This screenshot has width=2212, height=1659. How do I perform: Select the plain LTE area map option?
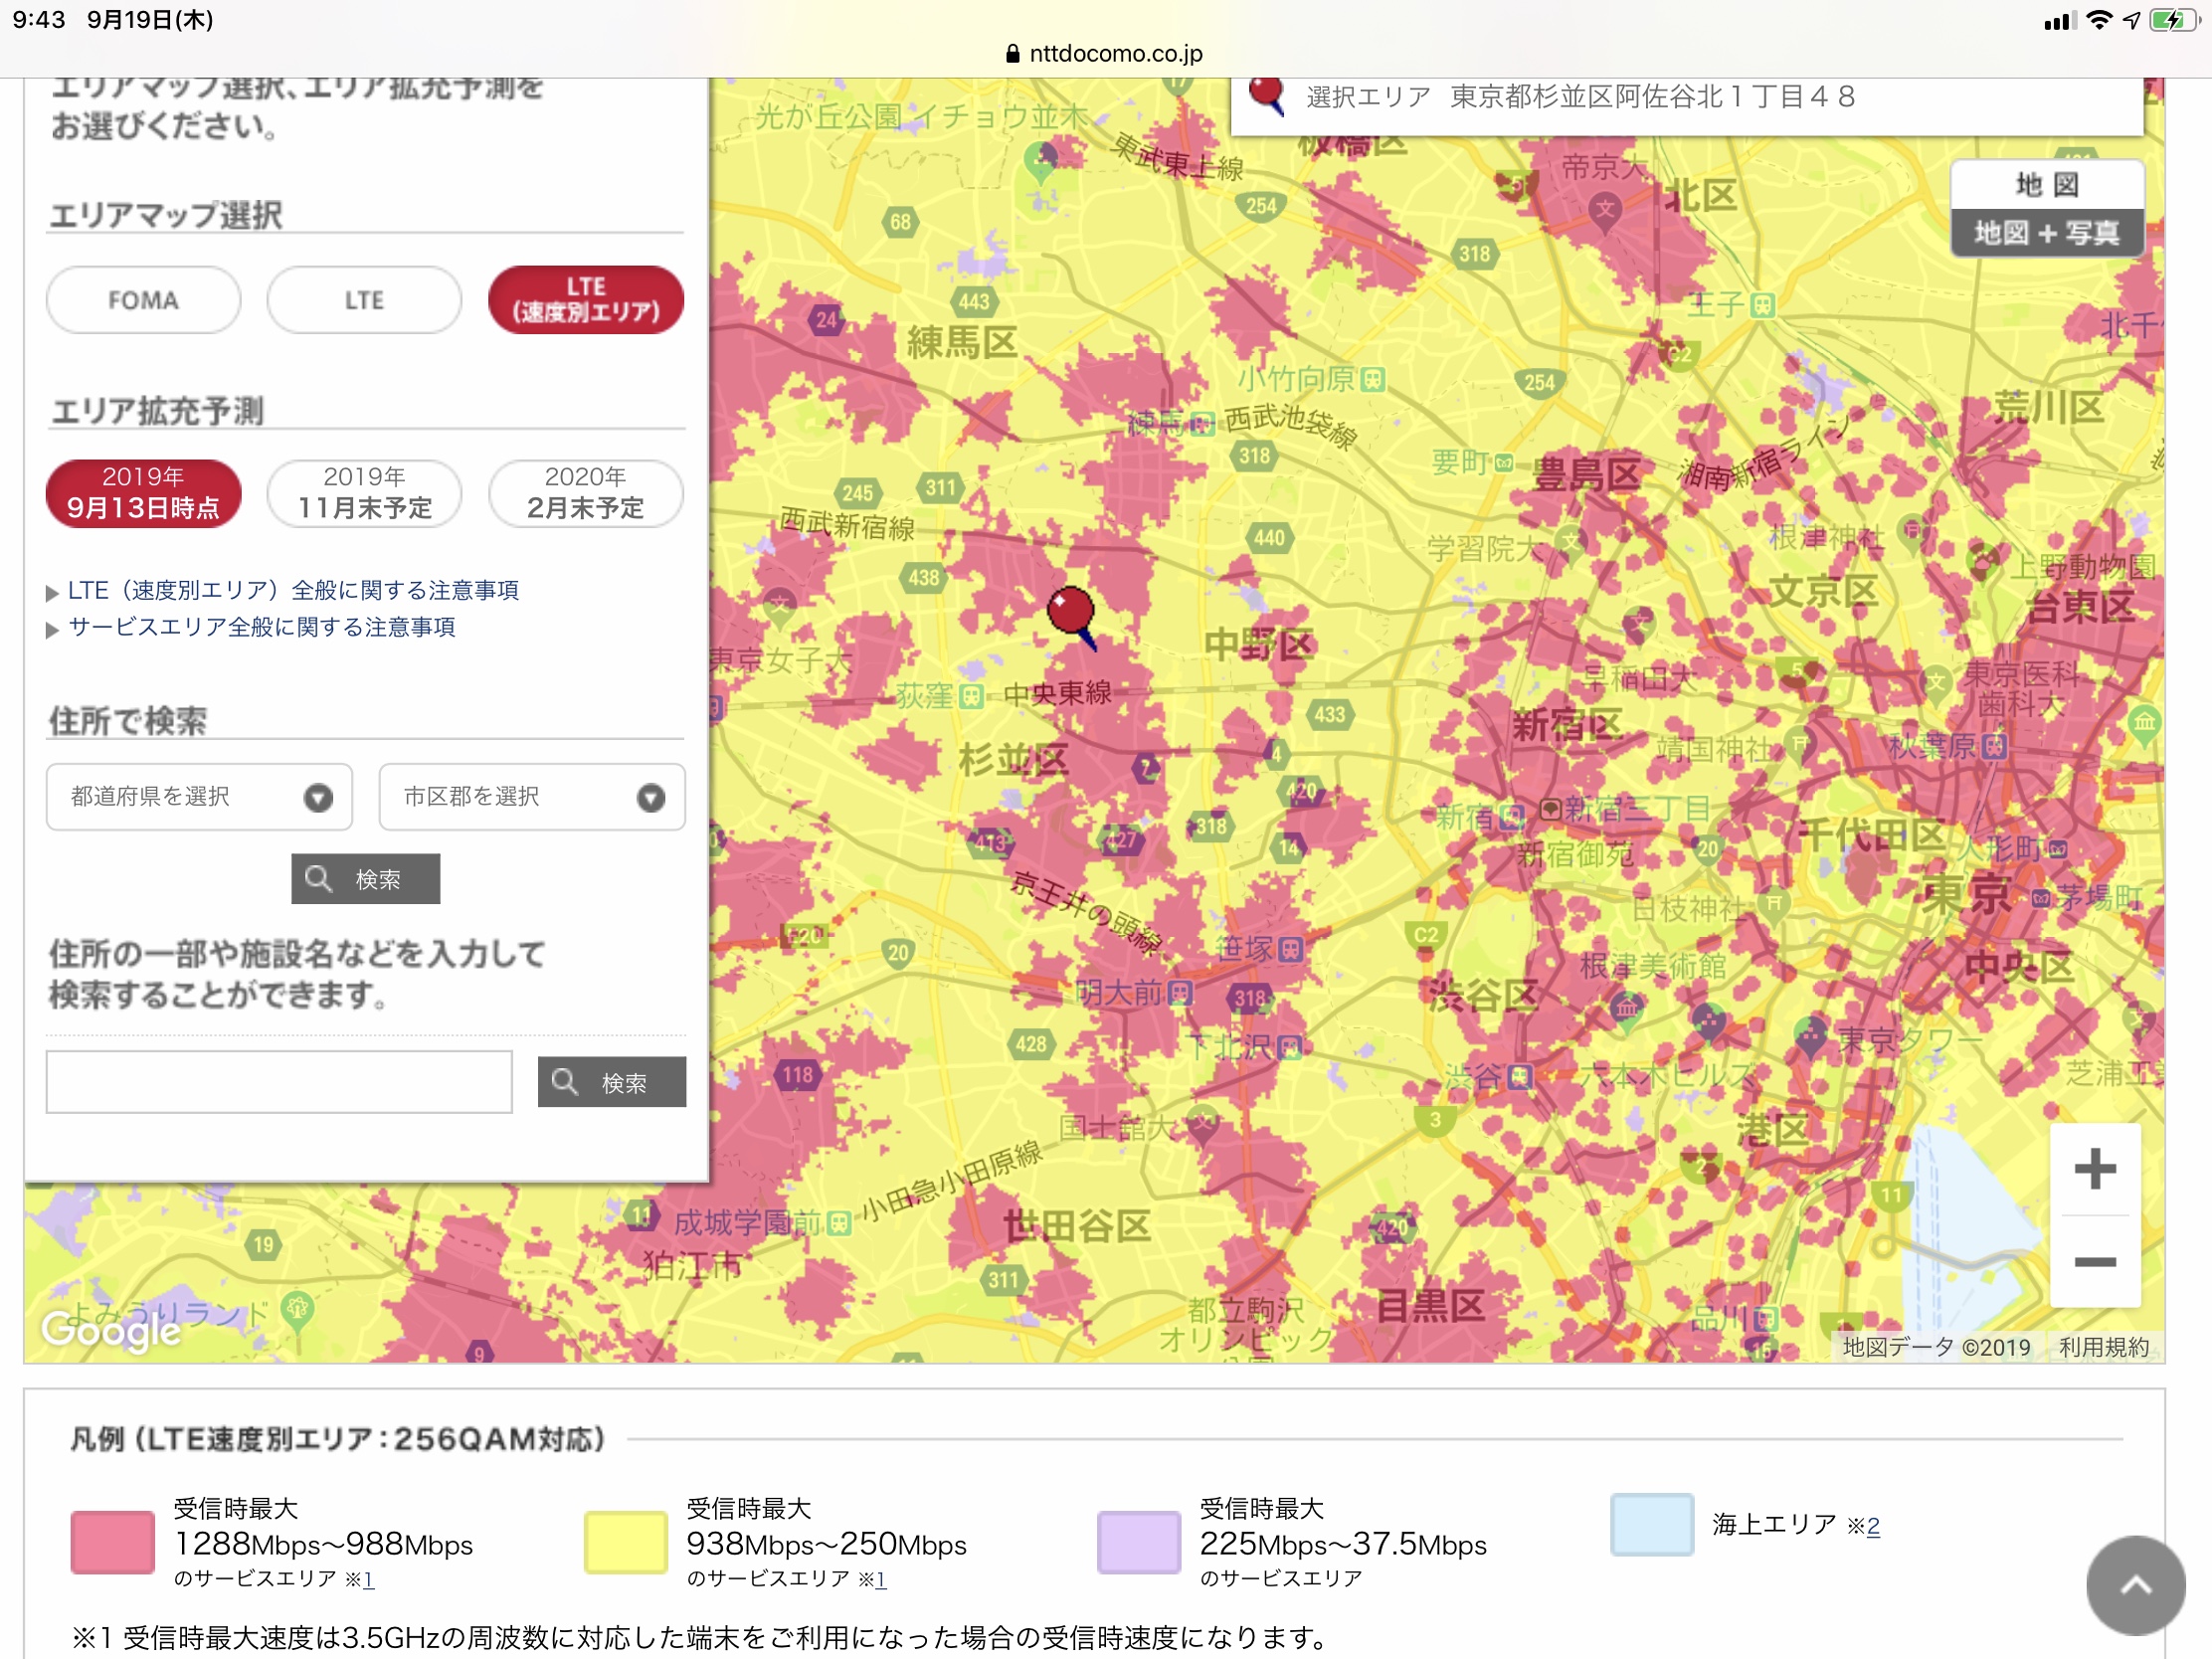(364, 300)
